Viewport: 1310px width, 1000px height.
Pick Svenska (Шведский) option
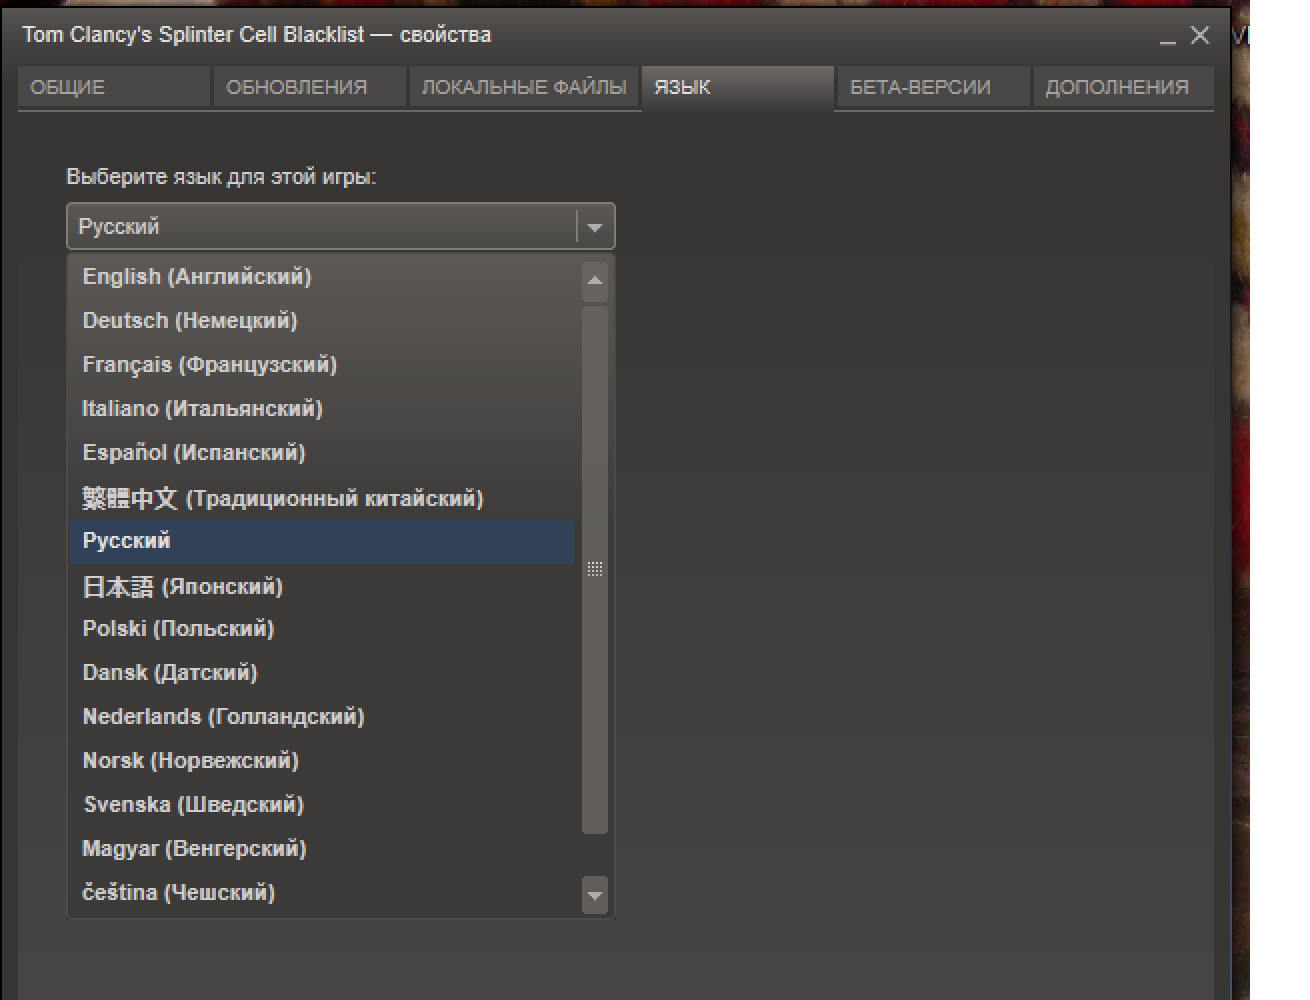(x=322, y=805)
